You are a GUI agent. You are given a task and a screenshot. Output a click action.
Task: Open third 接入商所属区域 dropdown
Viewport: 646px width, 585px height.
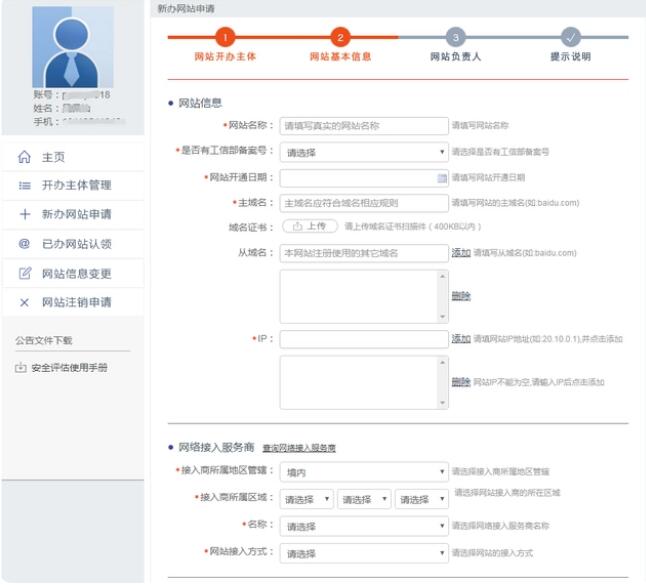click(422, 499)
